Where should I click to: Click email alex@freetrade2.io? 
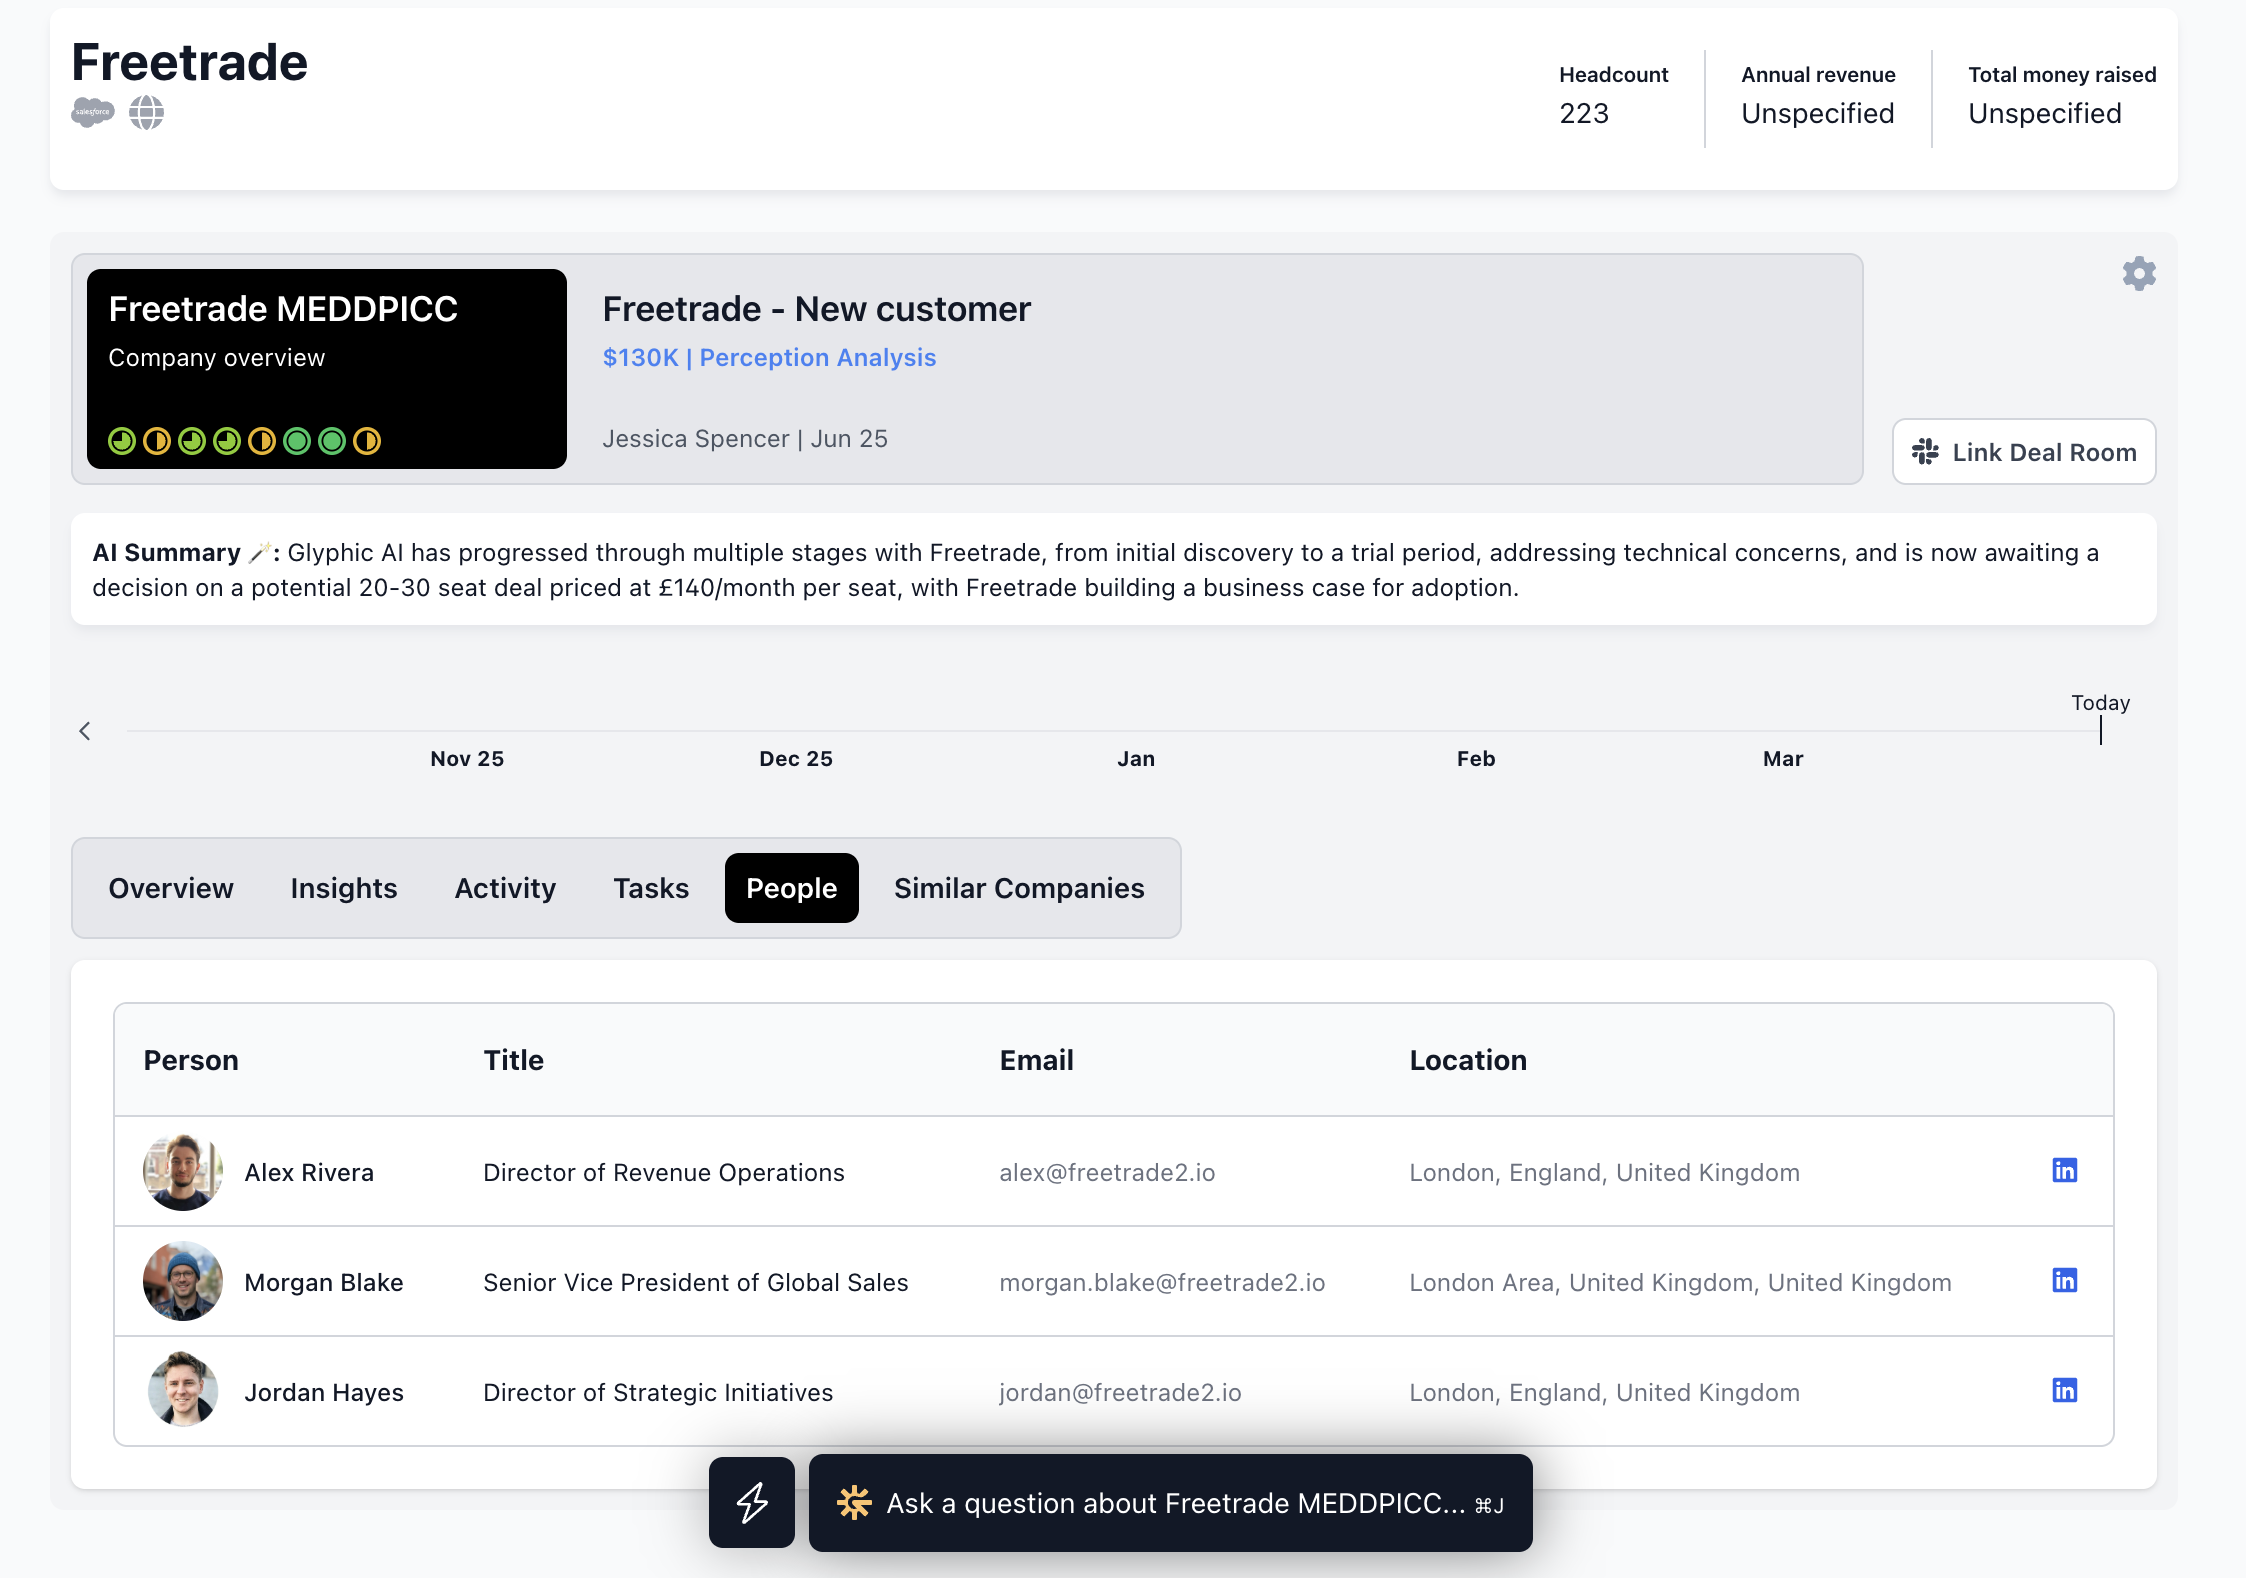(x=1107, y=1172)
